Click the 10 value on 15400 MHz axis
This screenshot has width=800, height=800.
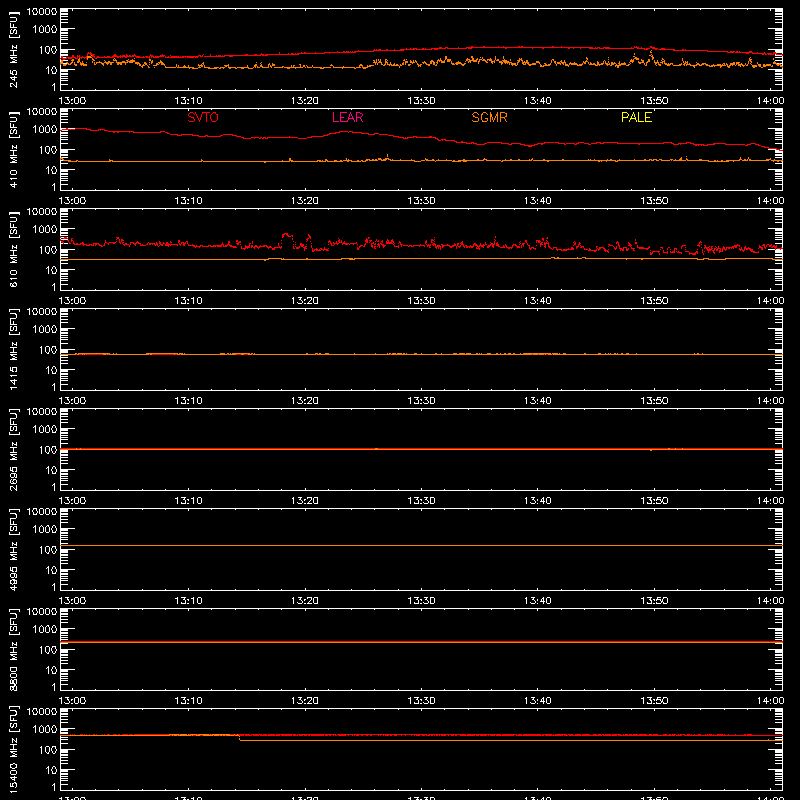[51, 770]
